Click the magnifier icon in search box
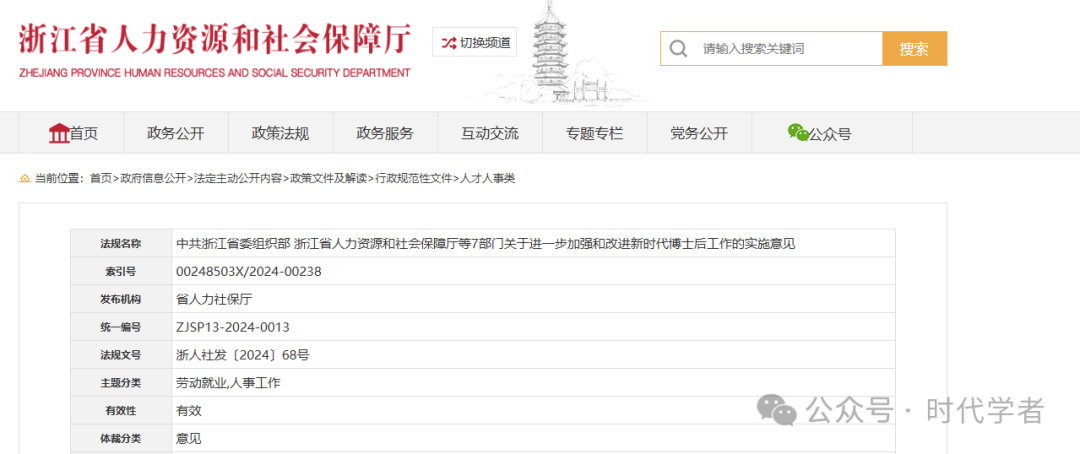 pyautogui.click(x=678, y=49)
